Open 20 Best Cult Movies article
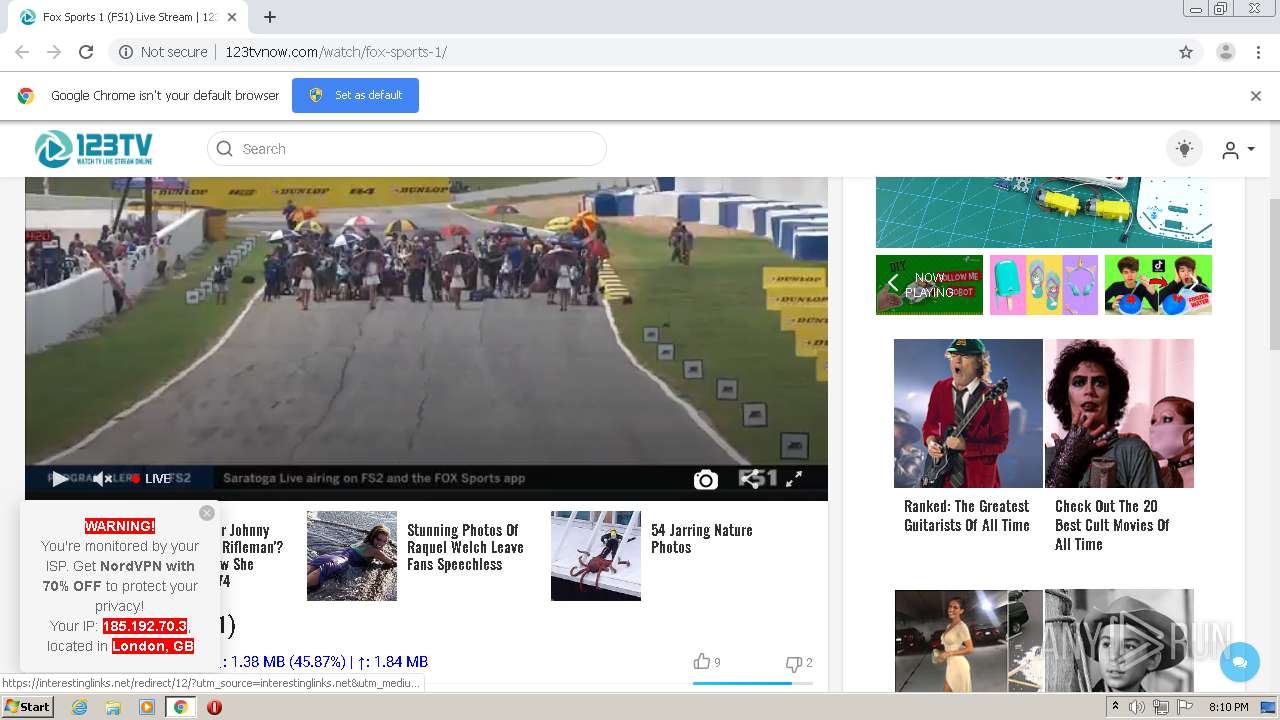The width and height of the screenshot is (1280, 720). (1111, 525)
